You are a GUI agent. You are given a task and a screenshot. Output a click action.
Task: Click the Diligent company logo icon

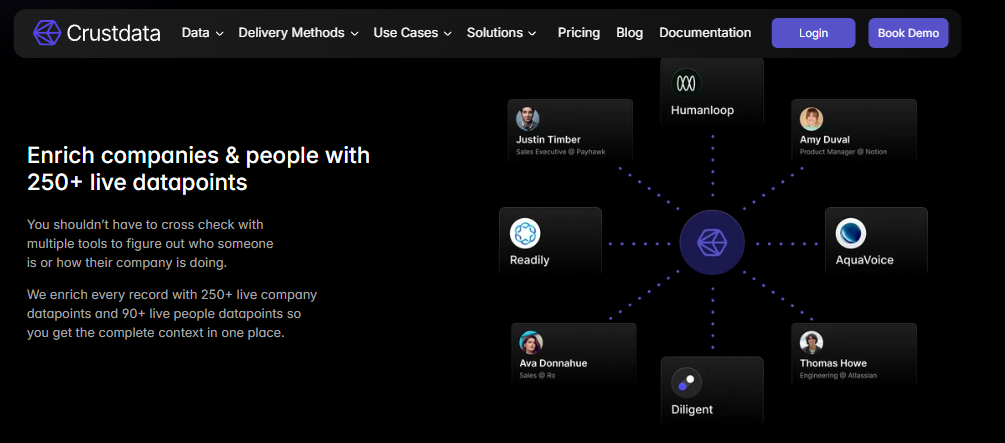tap(686, 383)
